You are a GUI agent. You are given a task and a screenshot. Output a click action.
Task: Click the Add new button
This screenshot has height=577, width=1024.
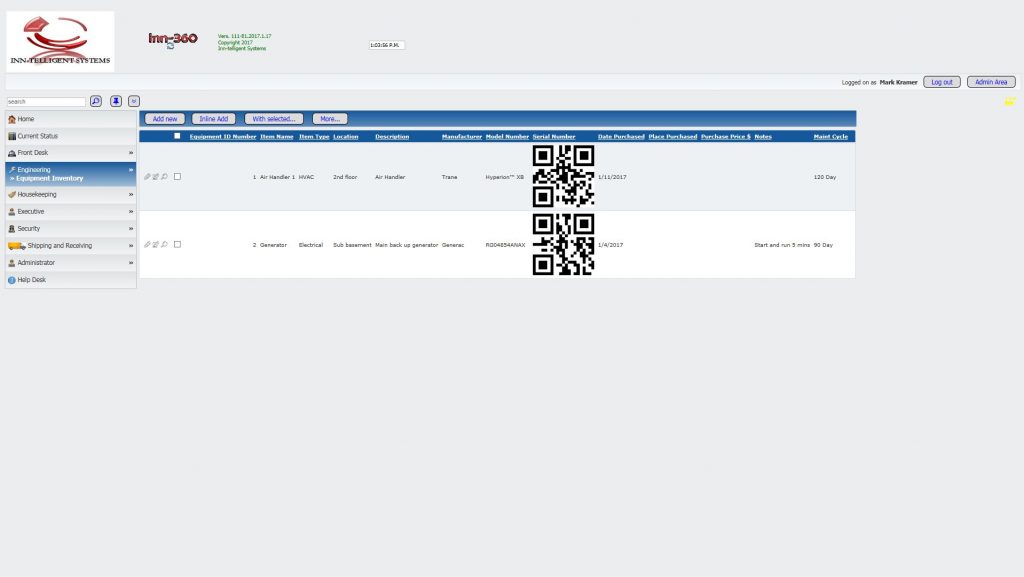point(165,119)
